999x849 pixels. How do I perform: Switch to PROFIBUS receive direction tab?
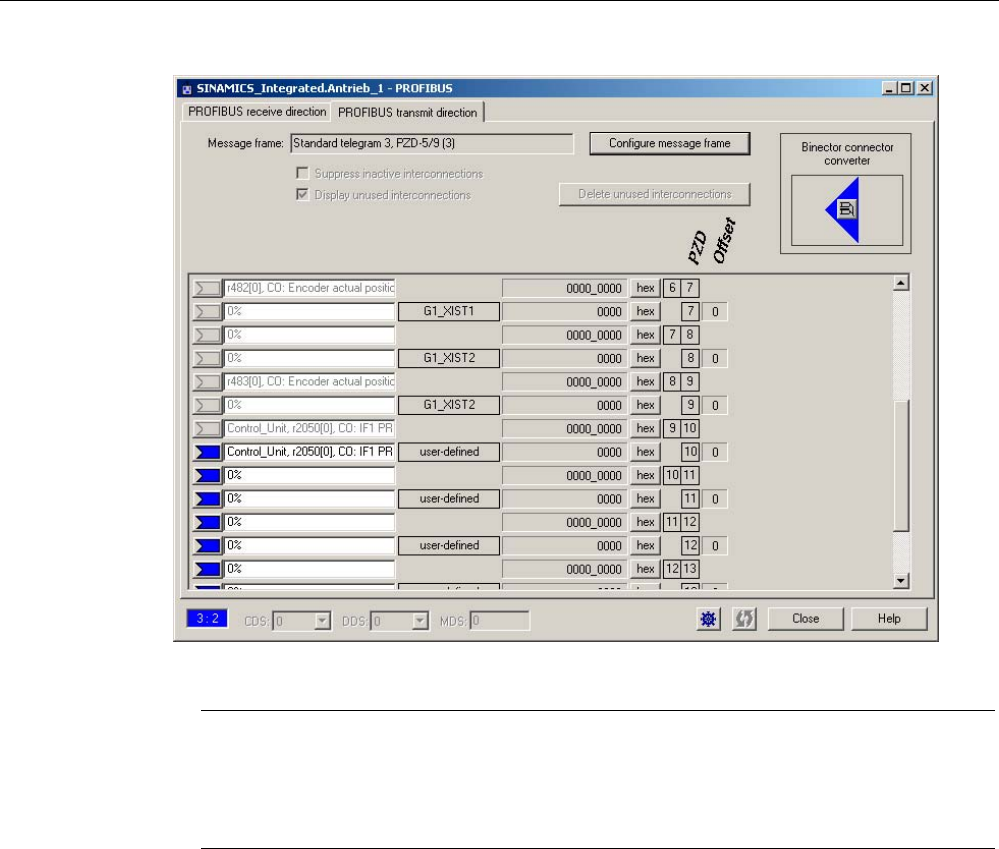pyautogui.click(x=257, y=111)
